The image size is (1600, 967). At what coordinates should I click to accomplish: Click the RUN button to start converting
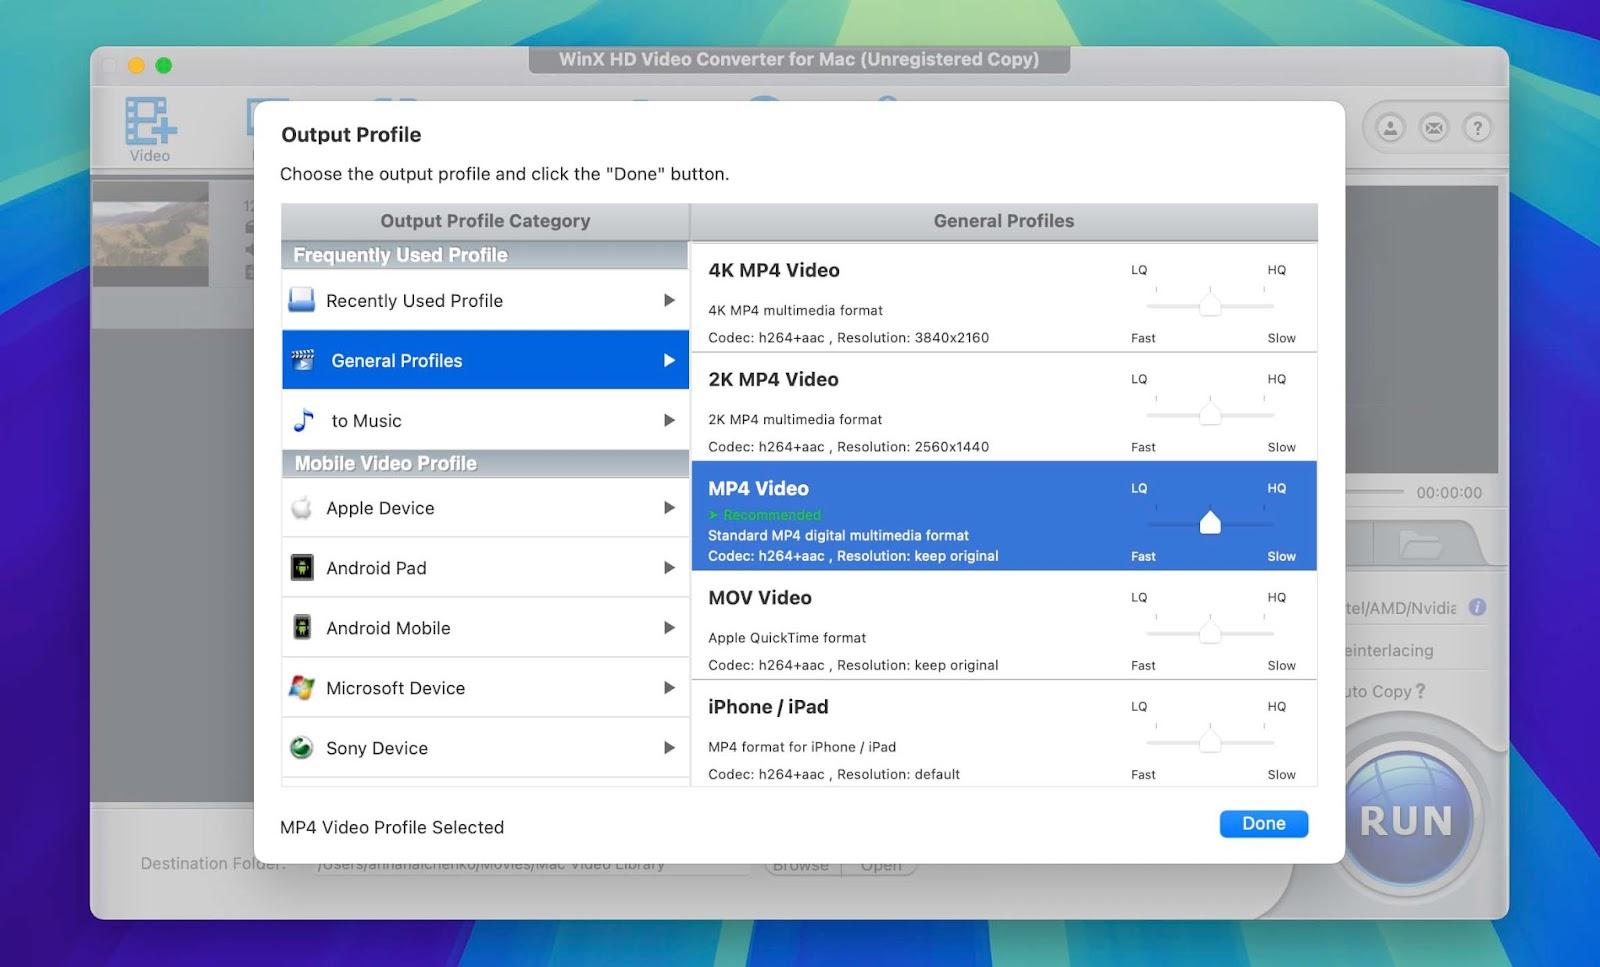click(1406, 821)
